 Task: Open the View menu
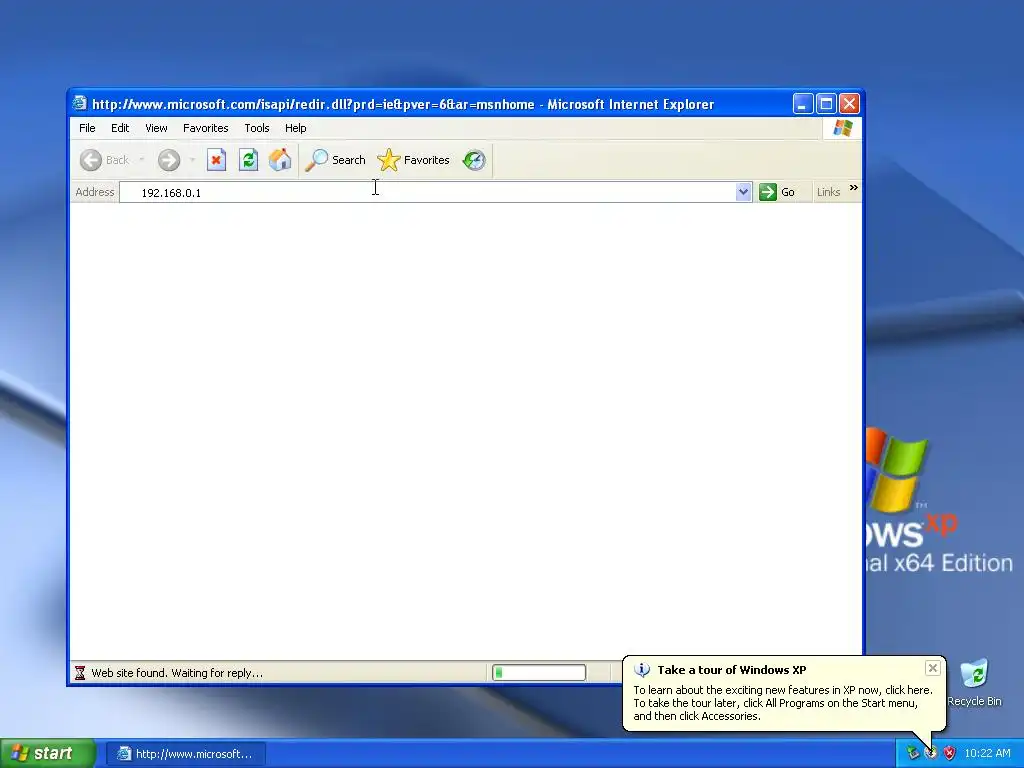(156, 128)
